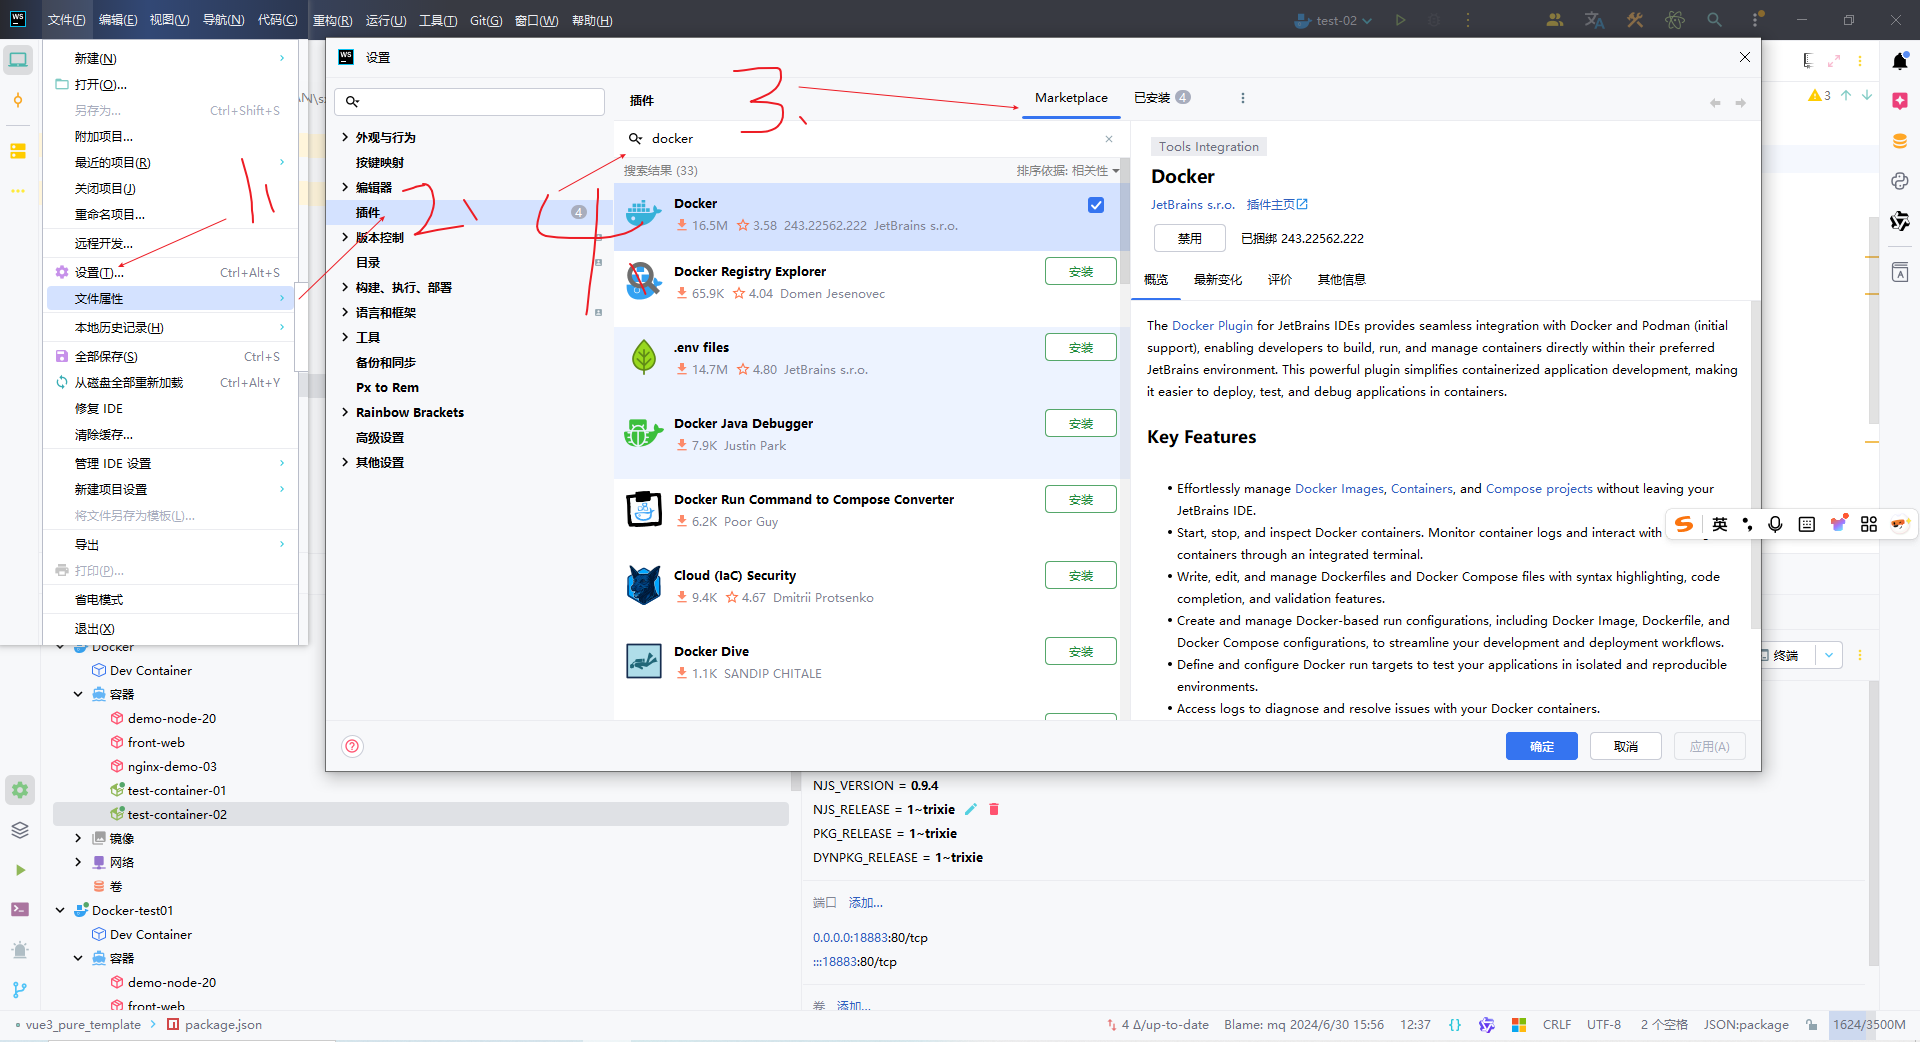The image size is (1920, 1042).
Task: Expand the 外观与行为 settings section
Action: click(345, 137)
